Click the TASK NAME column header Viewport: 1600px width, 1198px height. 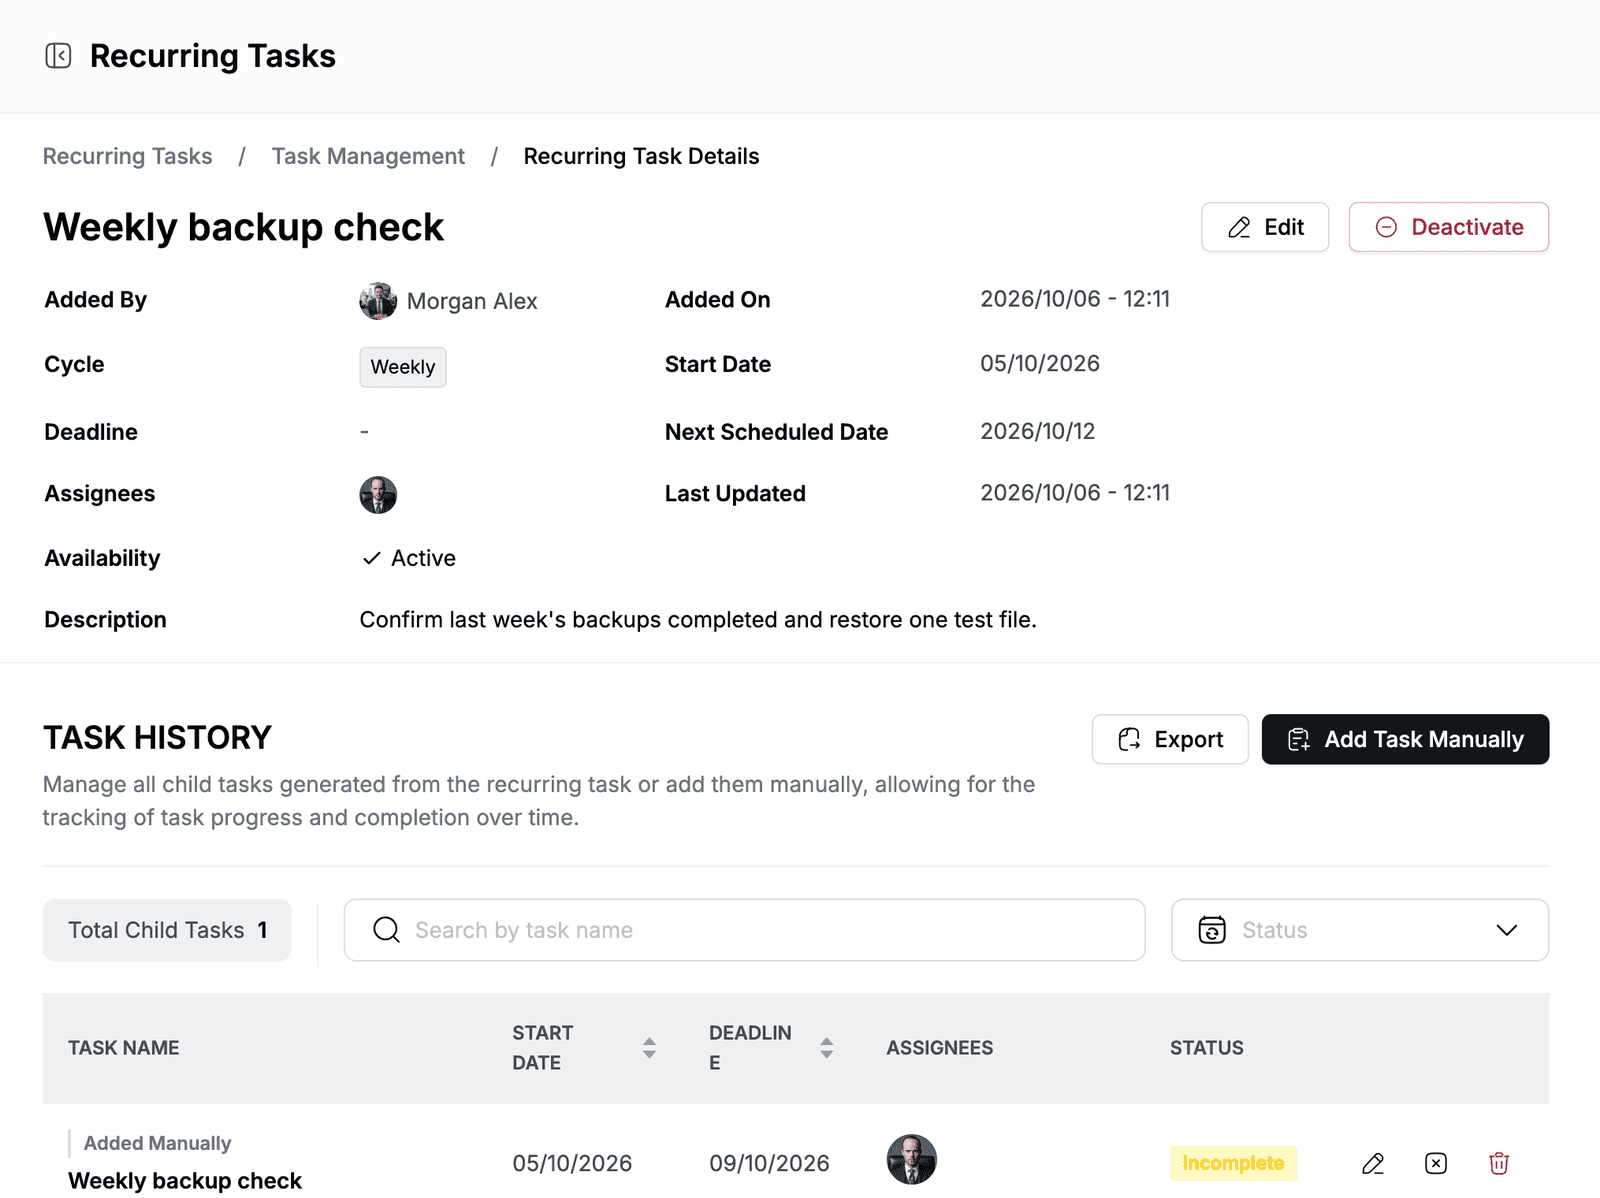pyautogui.click(x=124, y=1048)
